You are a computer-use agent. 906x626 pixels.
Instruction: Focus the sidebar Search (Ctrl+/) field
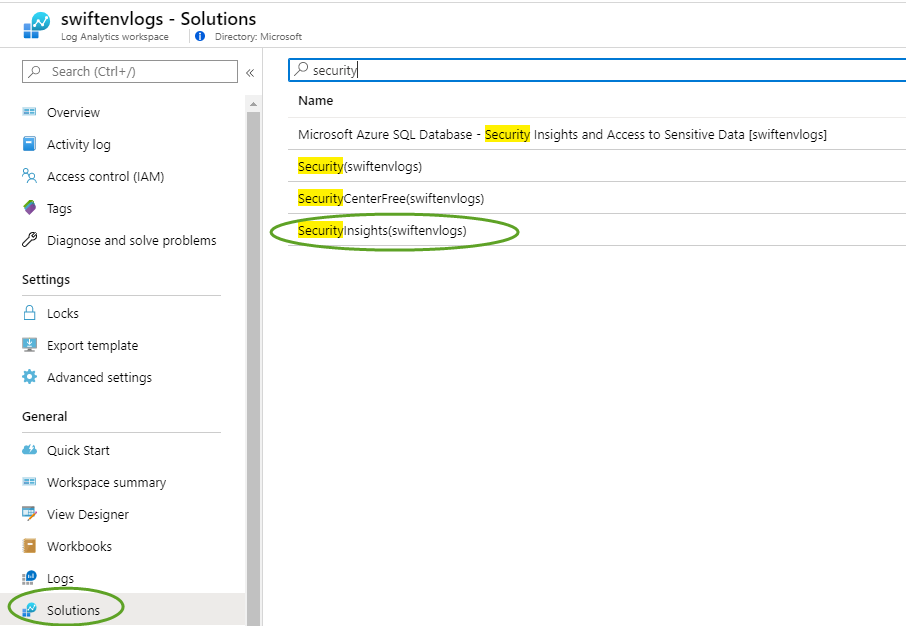coord(130,72)
